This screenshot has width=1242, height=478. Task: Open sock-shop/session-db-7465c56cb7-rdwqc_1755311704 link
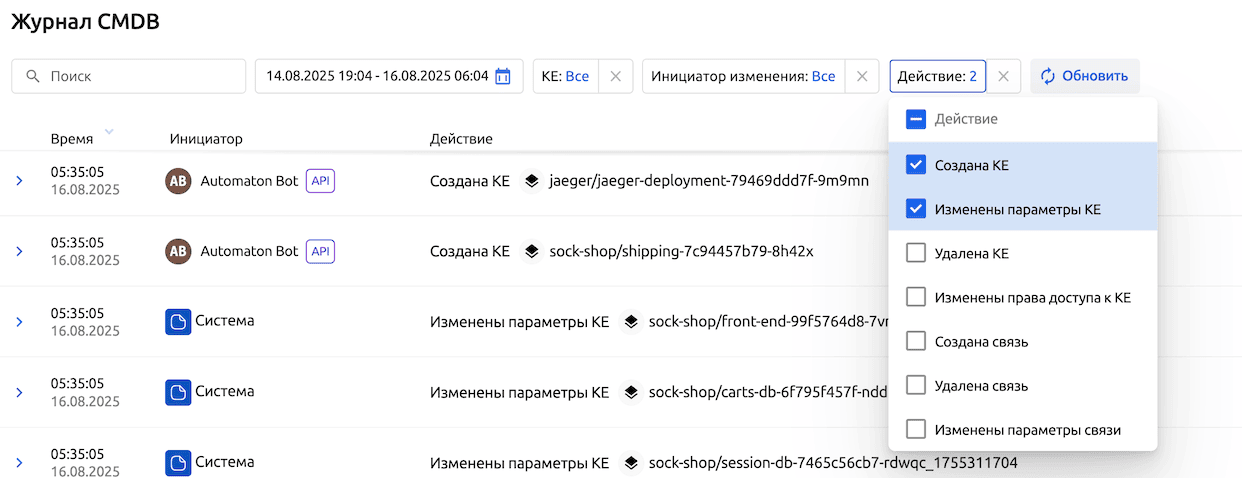[833, 463]
